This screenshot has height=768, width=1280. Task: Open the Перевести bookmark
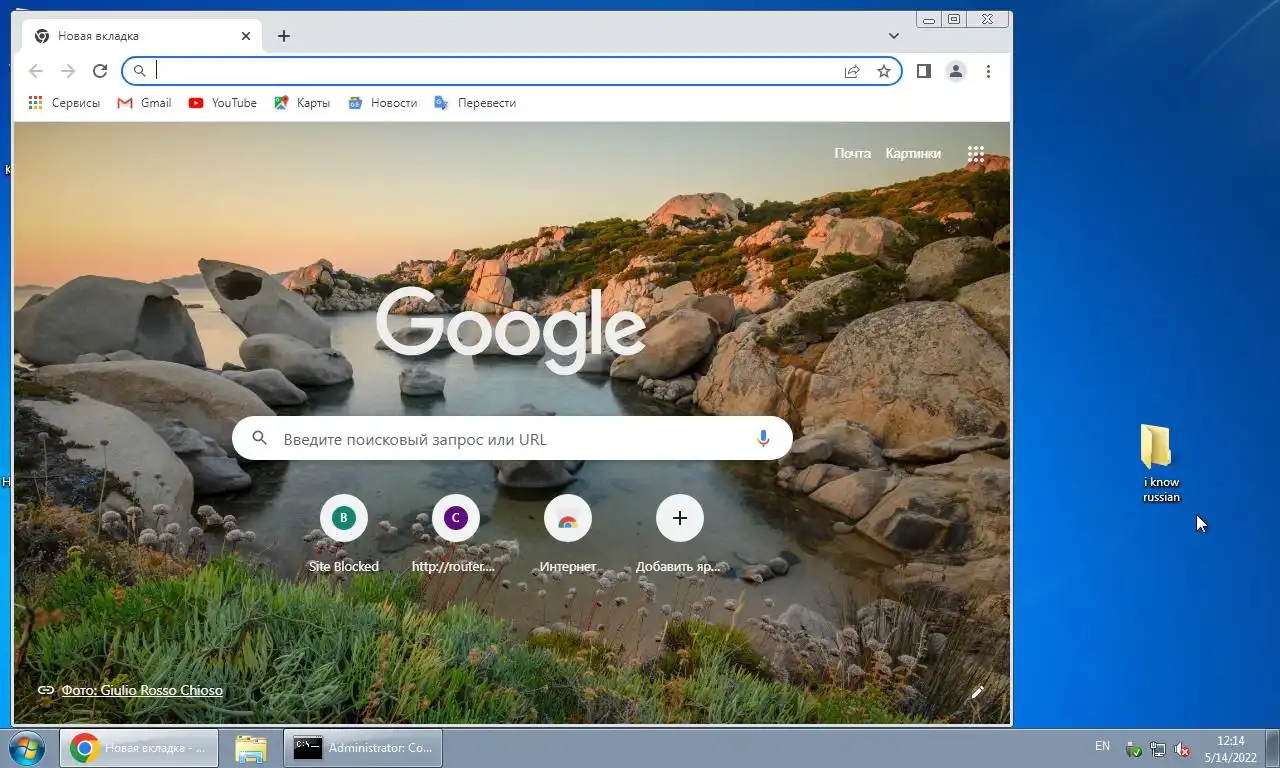(x=475, y=103)
